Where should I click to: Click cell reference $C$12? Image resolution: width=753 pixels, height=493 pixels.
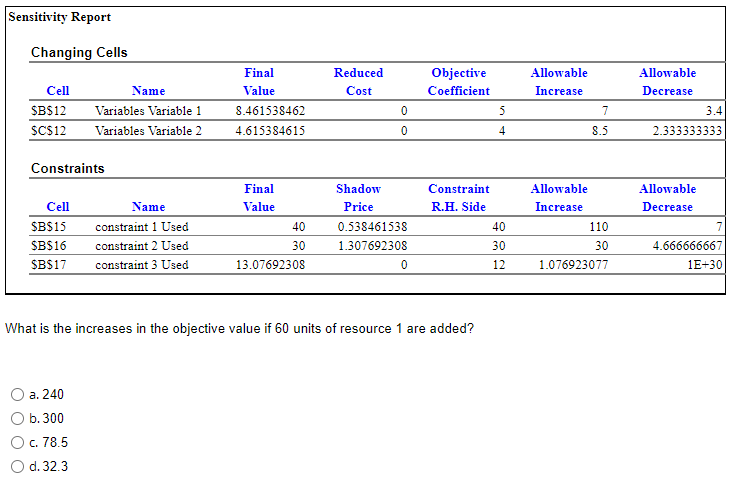coord(49,131)
